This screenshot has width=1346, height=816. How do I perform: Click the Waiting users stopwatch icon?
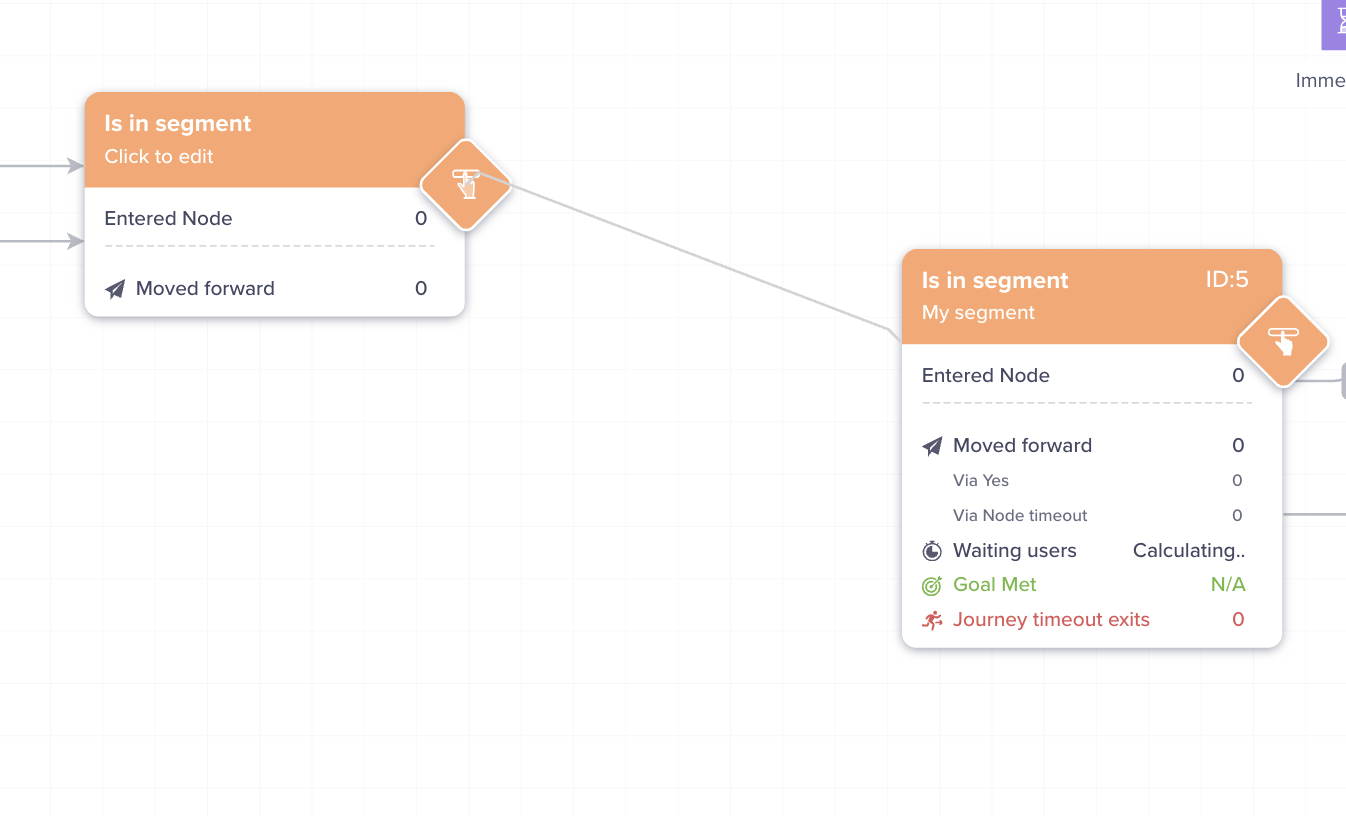(932, 551)
